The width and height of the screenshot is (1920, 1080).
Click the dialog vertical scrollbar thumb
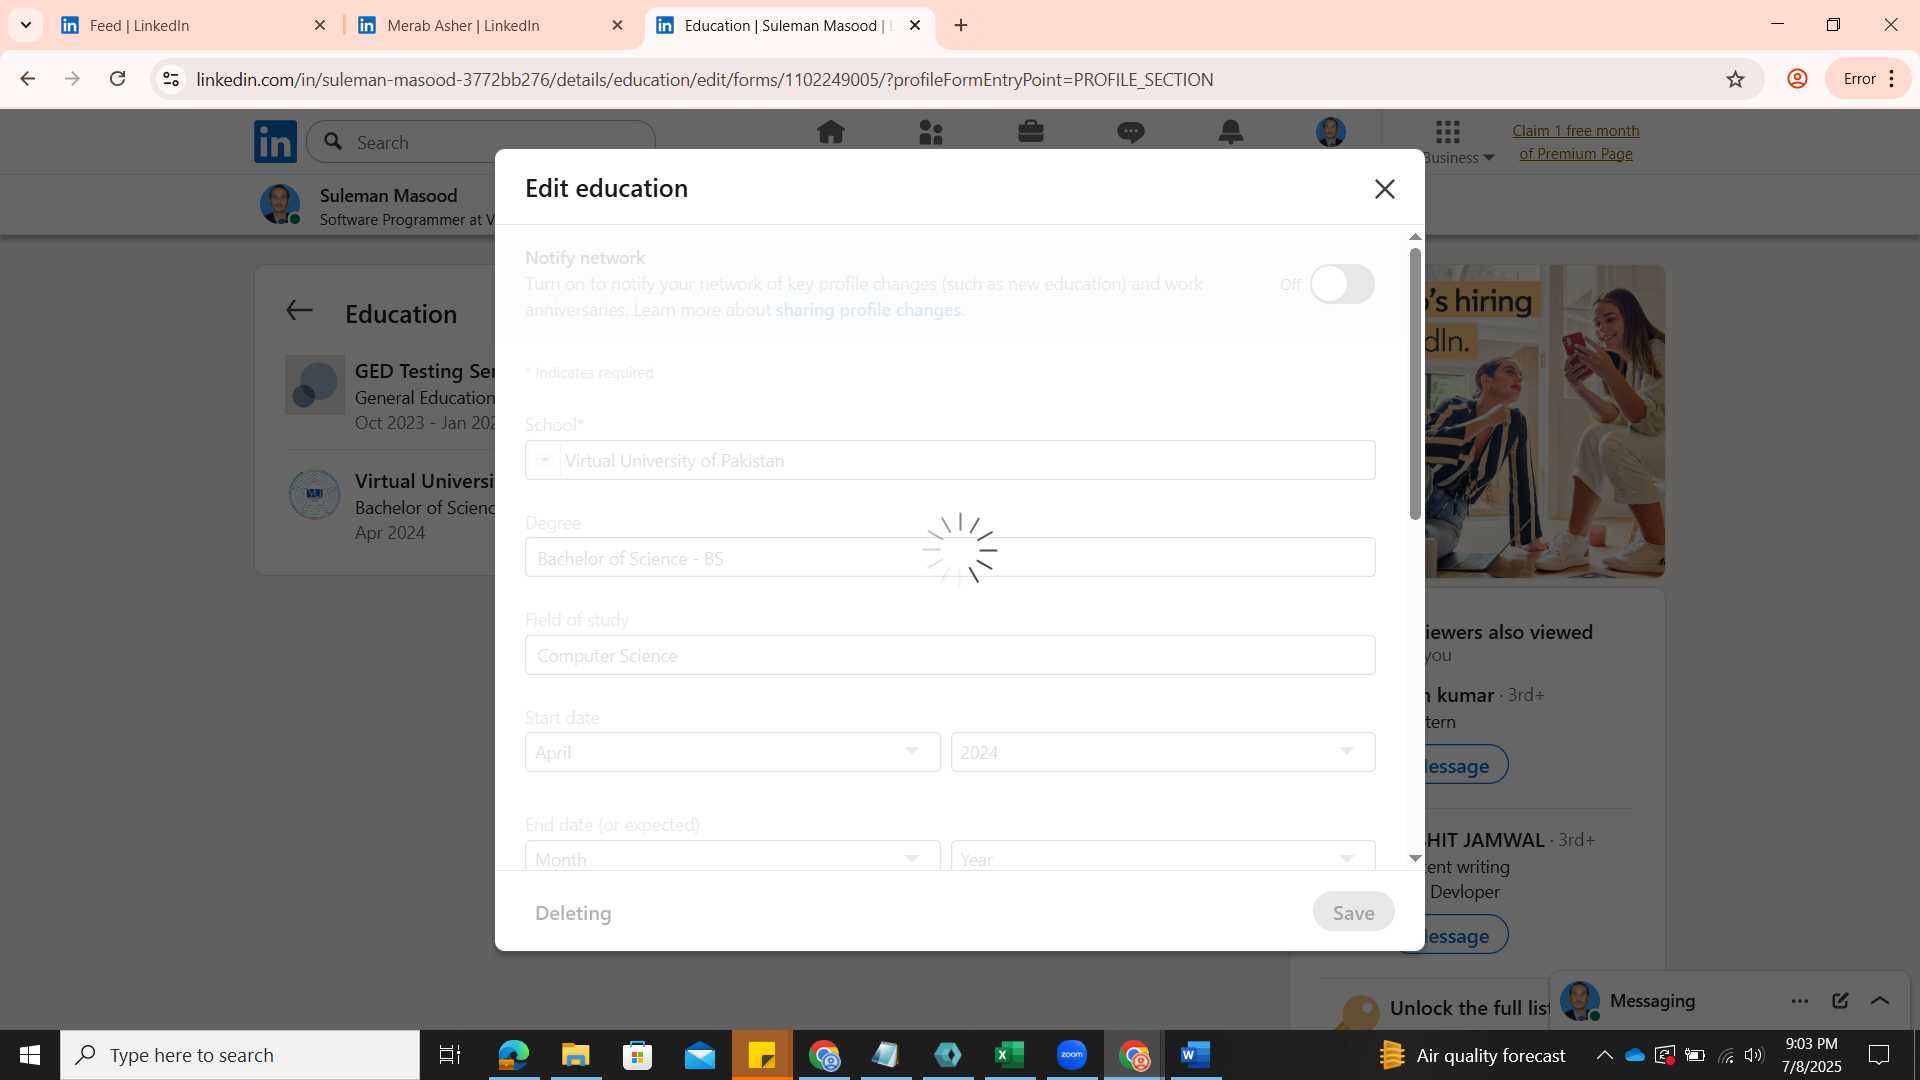(x=1415, y=384)
